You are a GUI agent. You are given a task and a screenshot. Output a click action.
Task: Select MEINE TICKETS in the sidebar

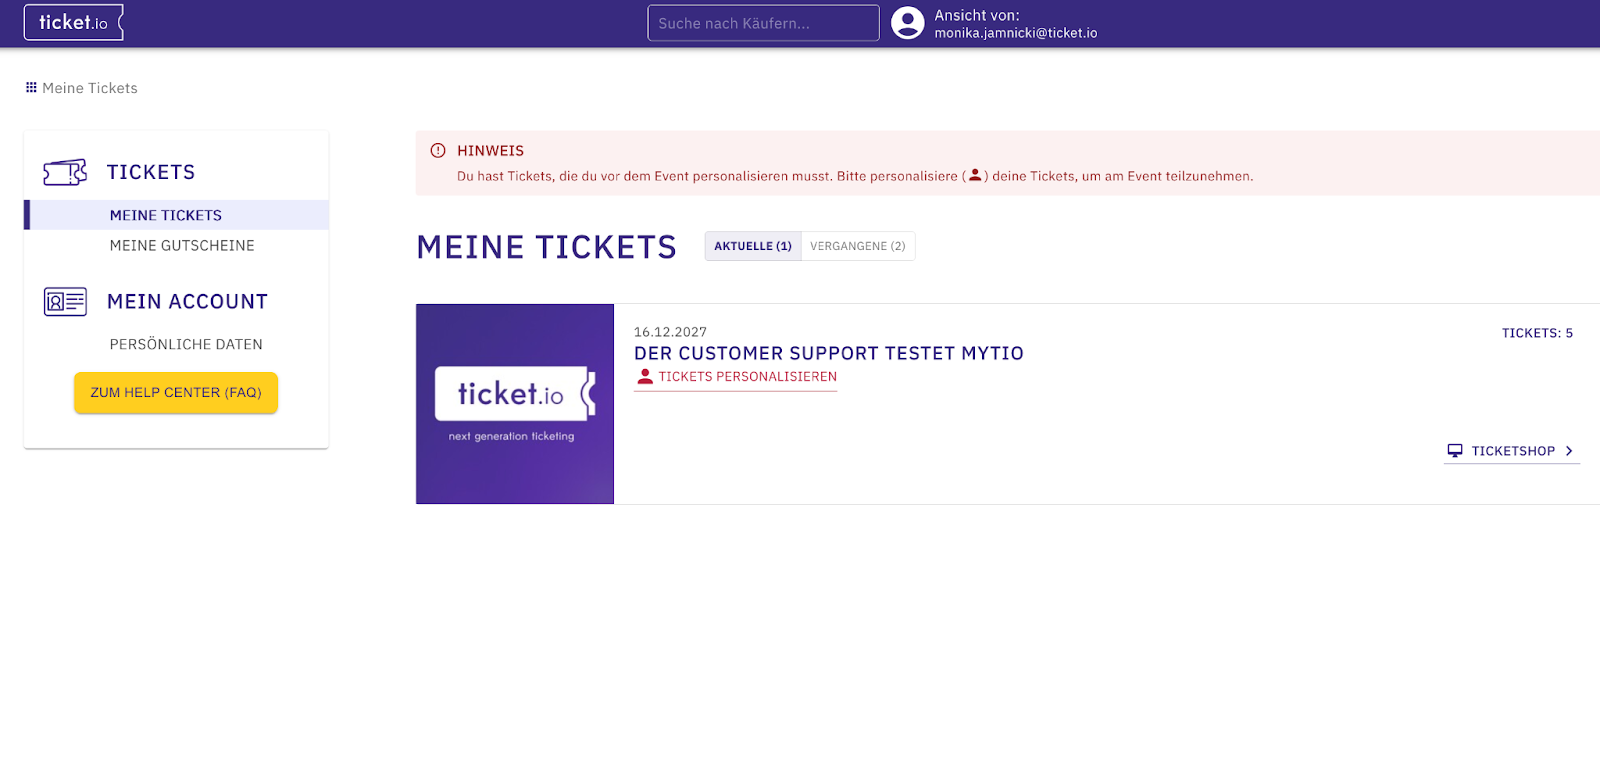pyautogui.click(x=164, y=214)
